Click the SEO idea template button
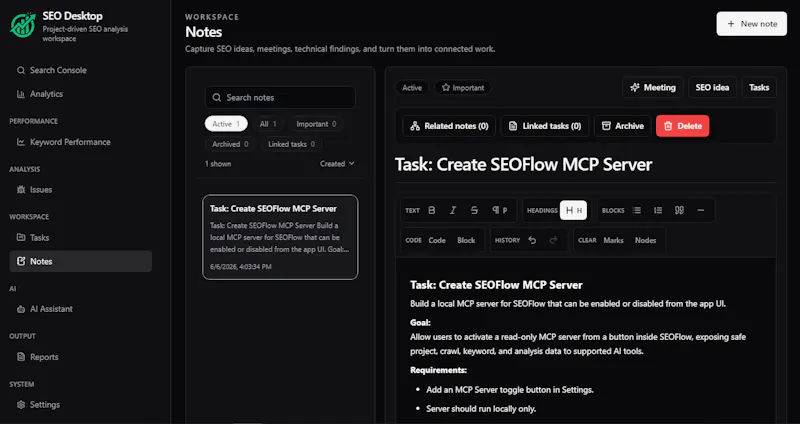This screenshot has height=424, width=800. point(712,87)
